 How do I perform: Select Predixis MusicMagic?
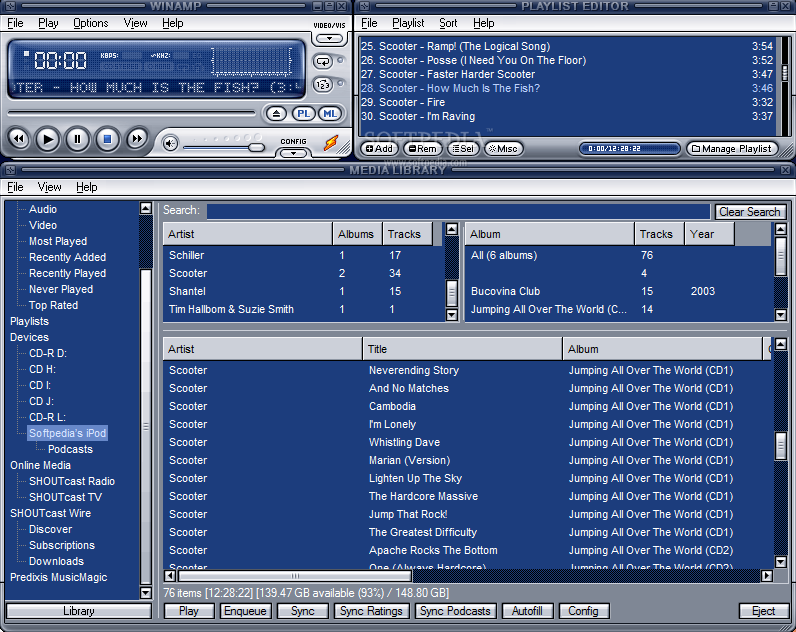point(58,577)
